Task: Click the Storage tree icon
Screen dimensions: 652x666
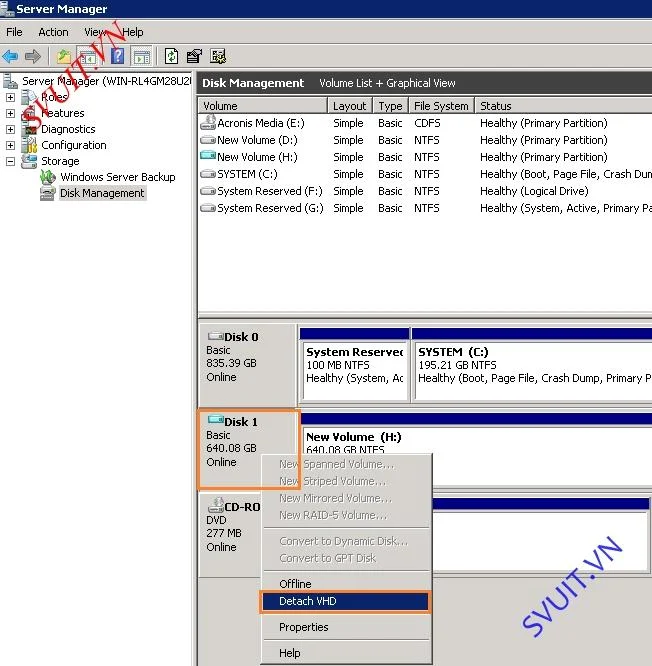Action: (29, 161)
